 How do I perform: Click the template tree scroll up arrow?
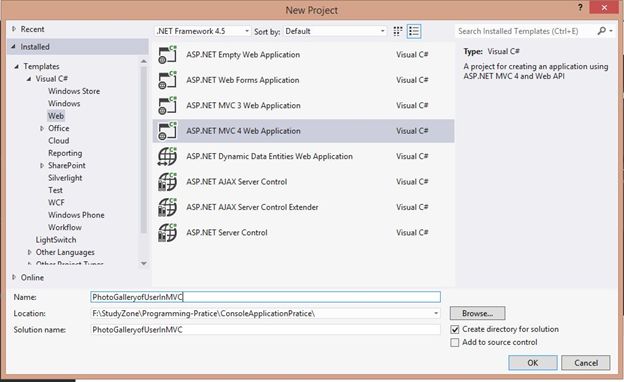144,61
